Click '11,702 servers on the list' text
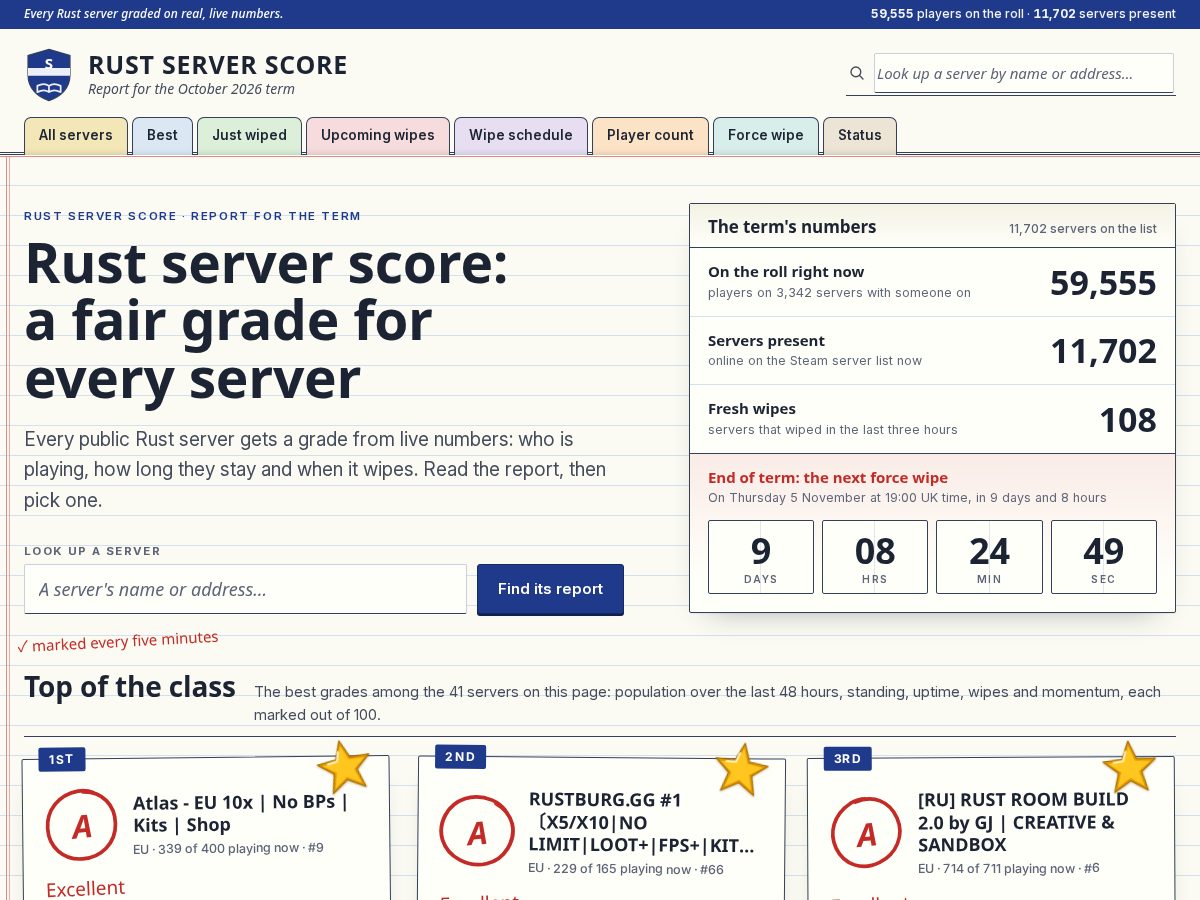The width and height of the screenshot is (1200, 900). [x=1083, y=229]
